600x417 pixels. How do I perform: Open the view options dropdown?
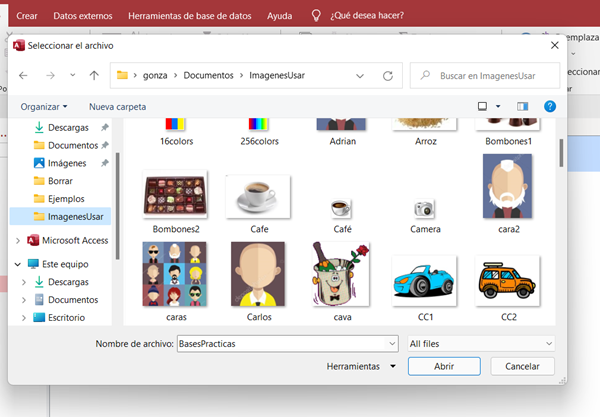(498, 106)
